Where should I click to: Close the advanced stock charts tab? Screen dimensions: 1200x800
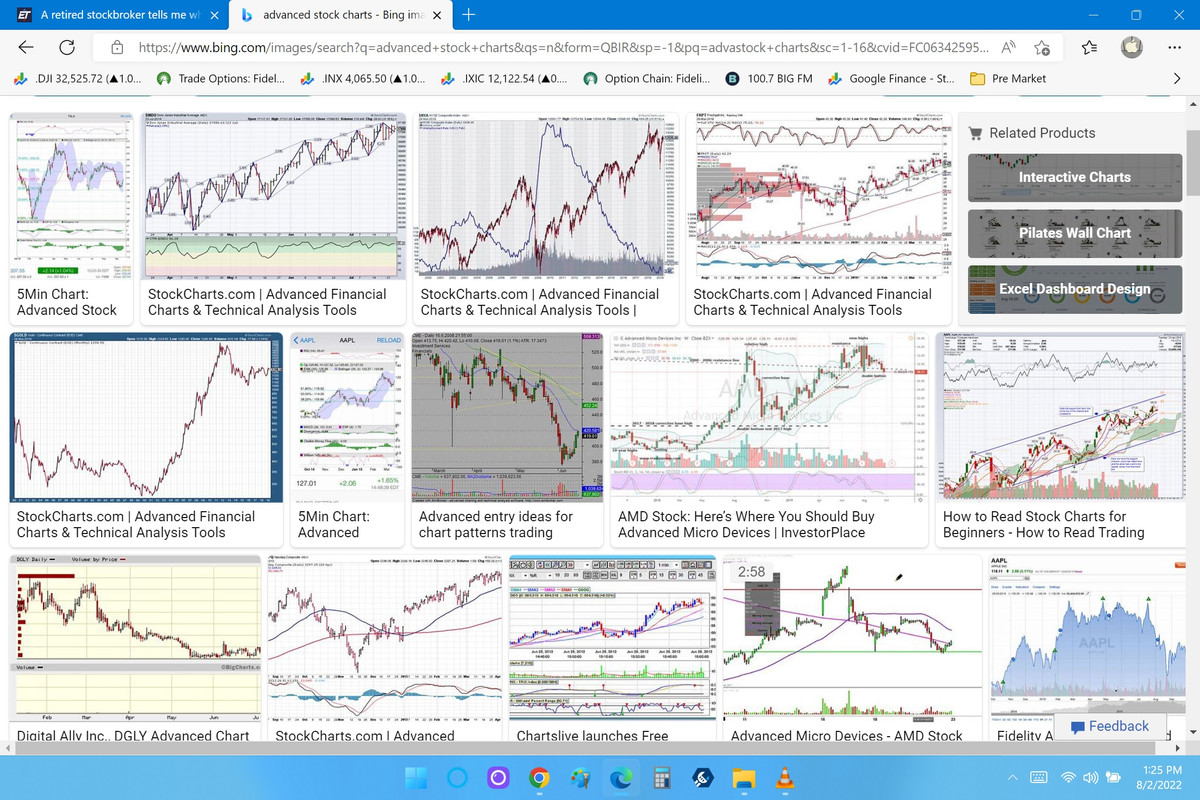[439, 16]
